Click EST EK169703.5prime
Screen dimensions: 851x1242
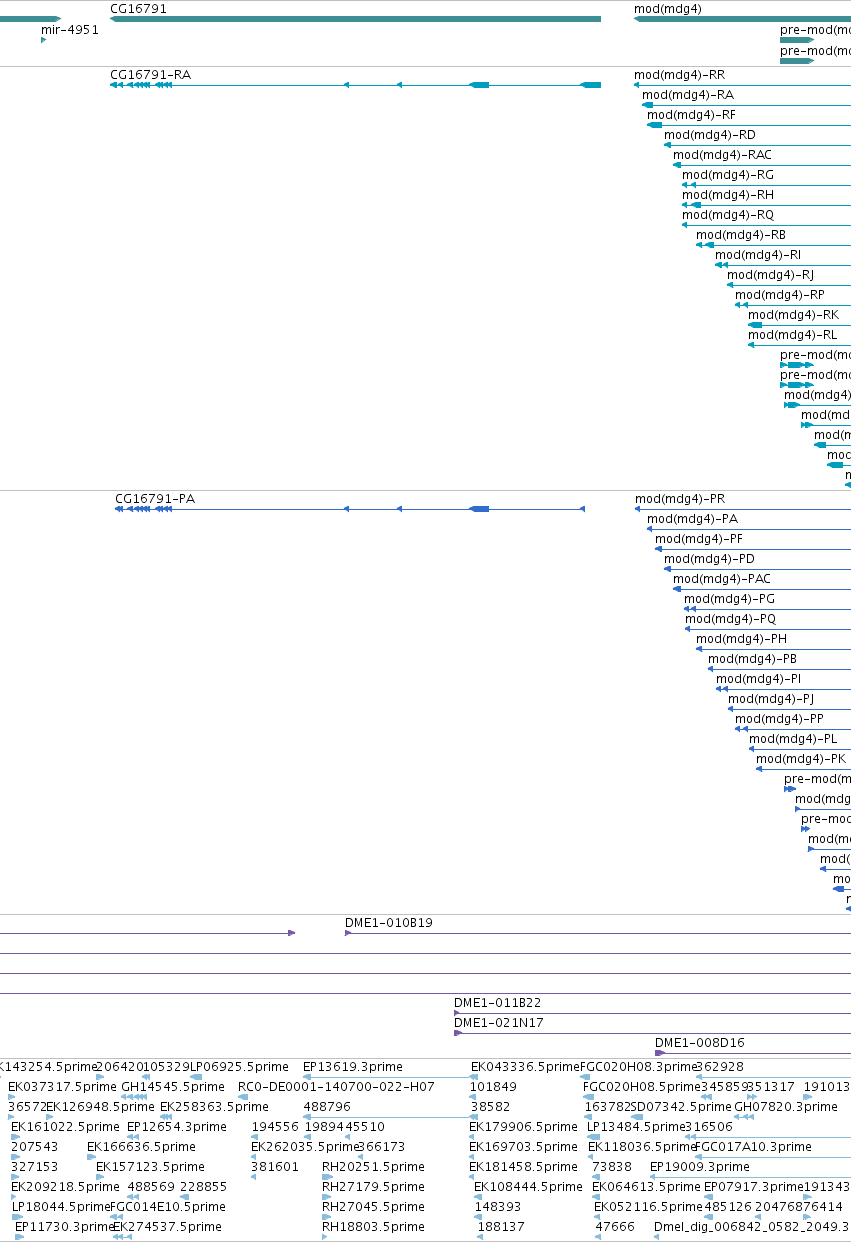click(x=524, y=1146)
